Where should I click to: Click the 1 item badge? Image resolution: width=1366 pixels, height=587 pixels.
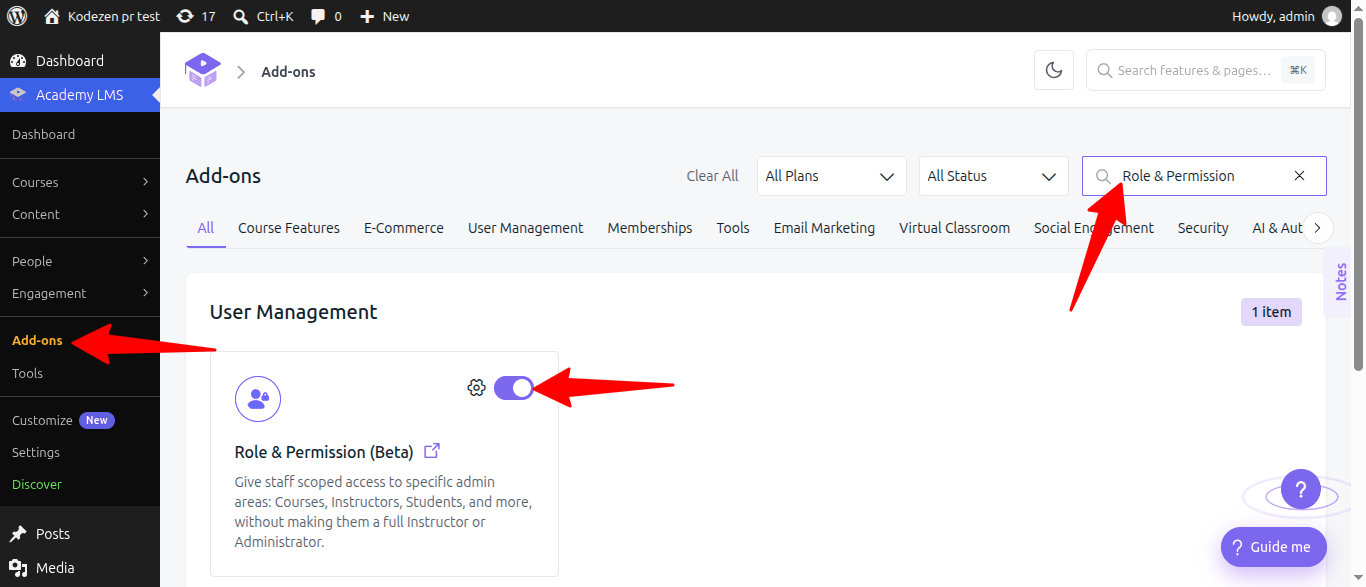click(1271, 312)
